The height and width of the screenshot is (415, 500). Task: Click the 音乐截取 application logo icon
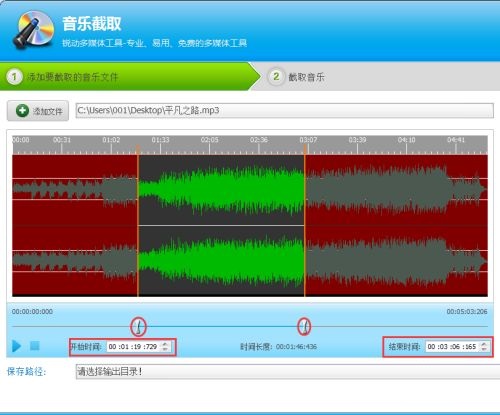33,30
